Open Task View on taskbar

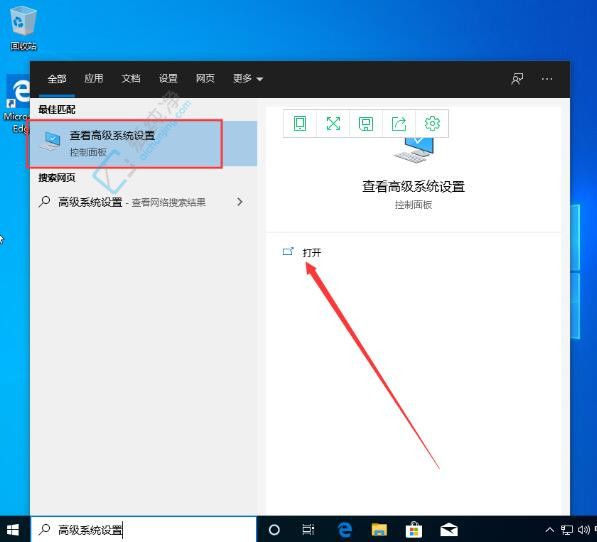[x=308, y=529]
